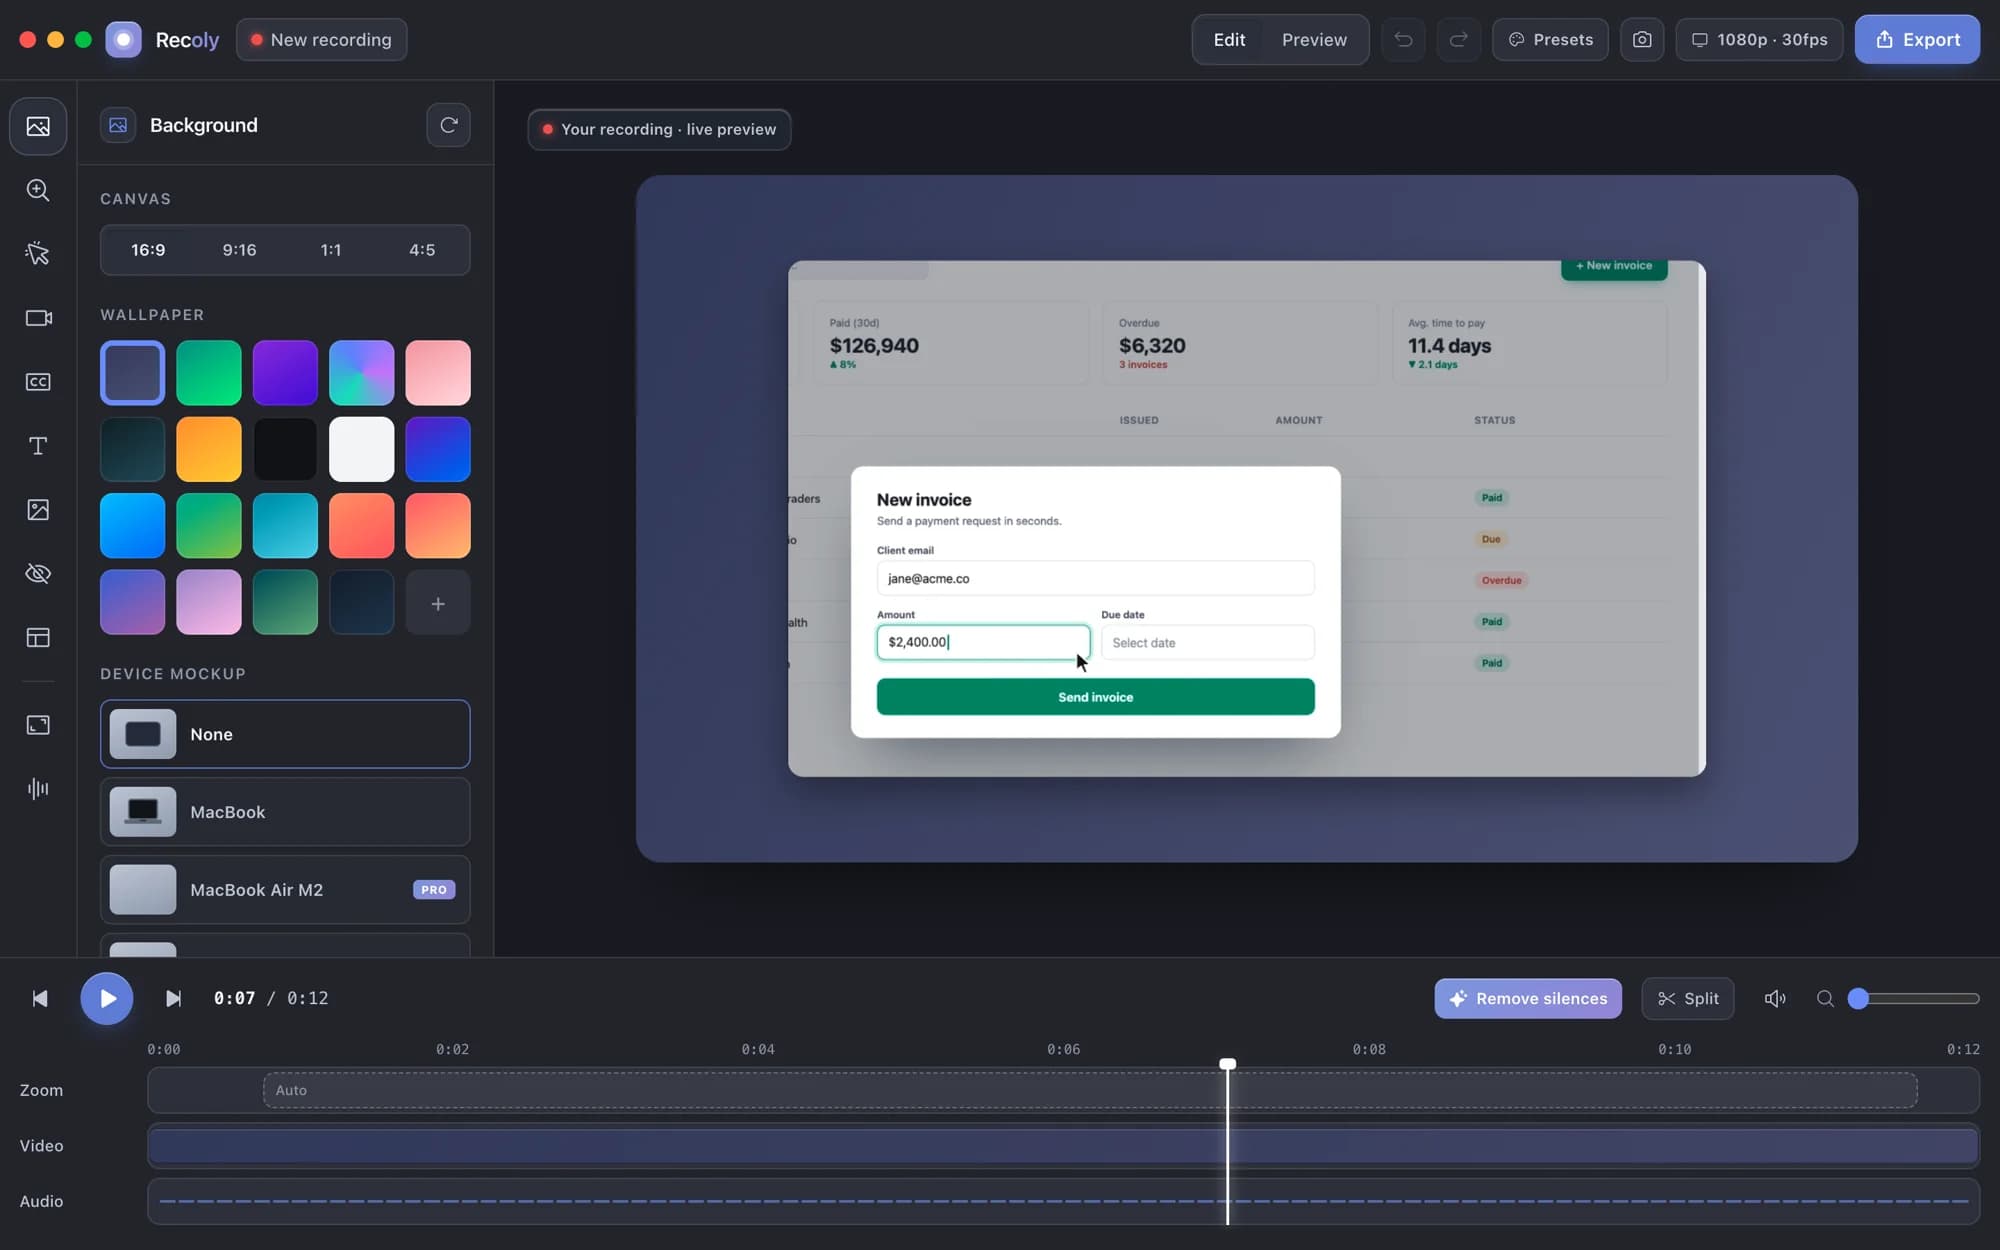Click the timeline zoom slider handle
The height and width of the screenshot is (1250, 2000).
(x=1858, y=999)
